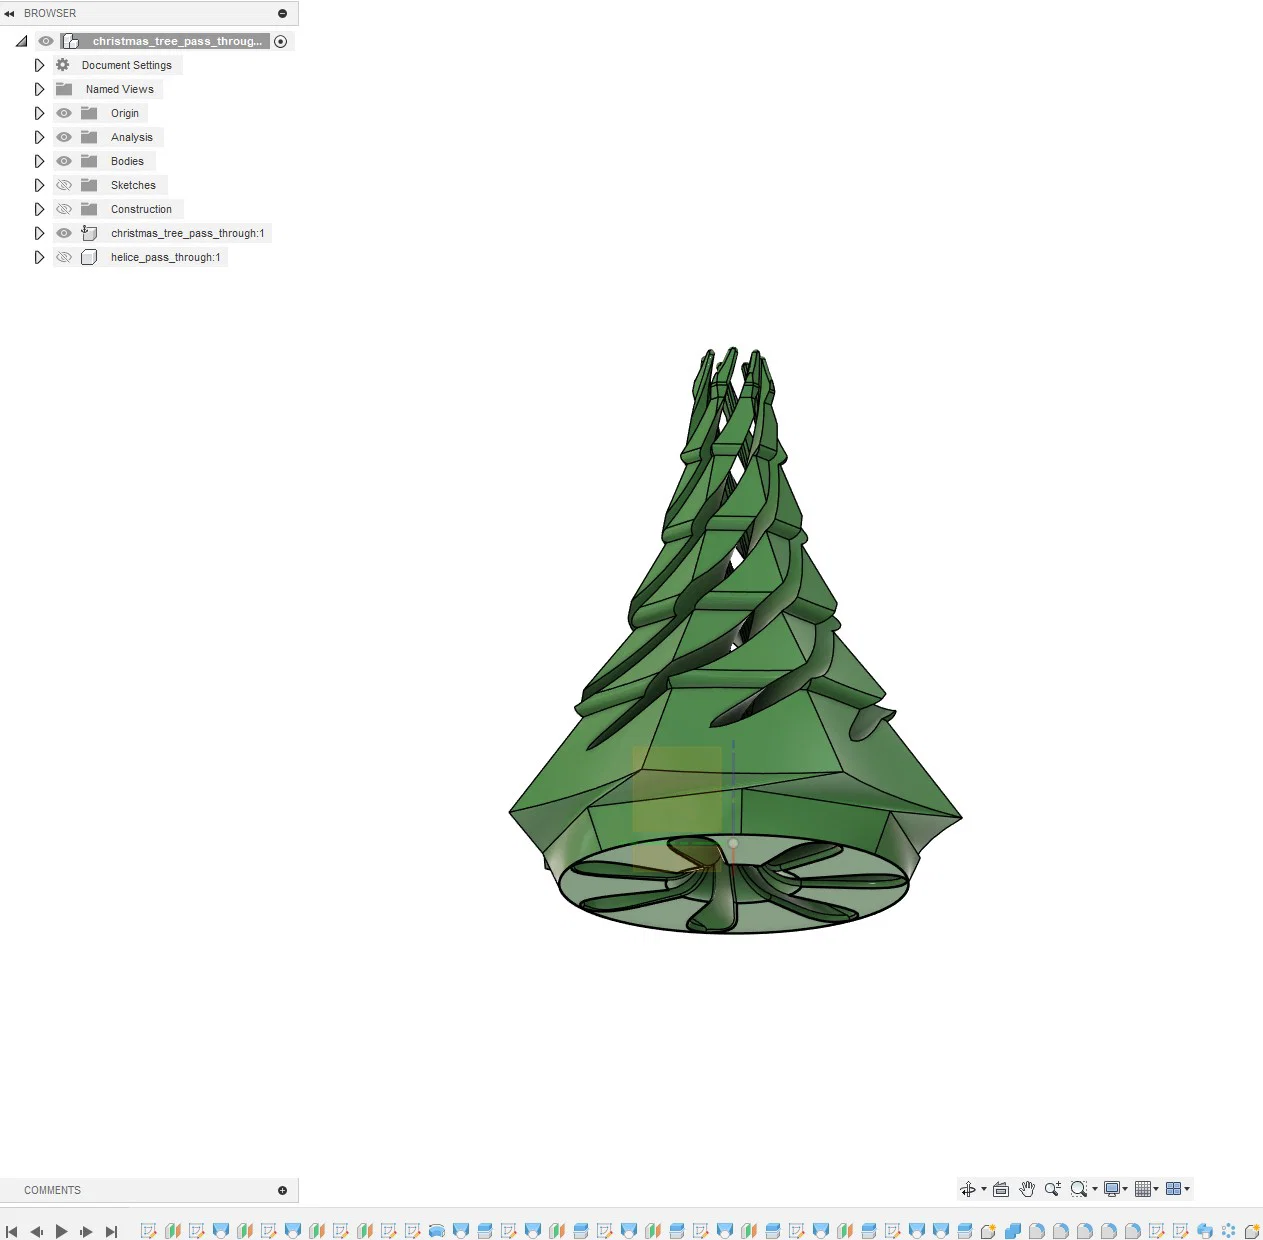Click the Browser panel minus button
Viewport: 1263px width, 1240px height.
point(282,13)
